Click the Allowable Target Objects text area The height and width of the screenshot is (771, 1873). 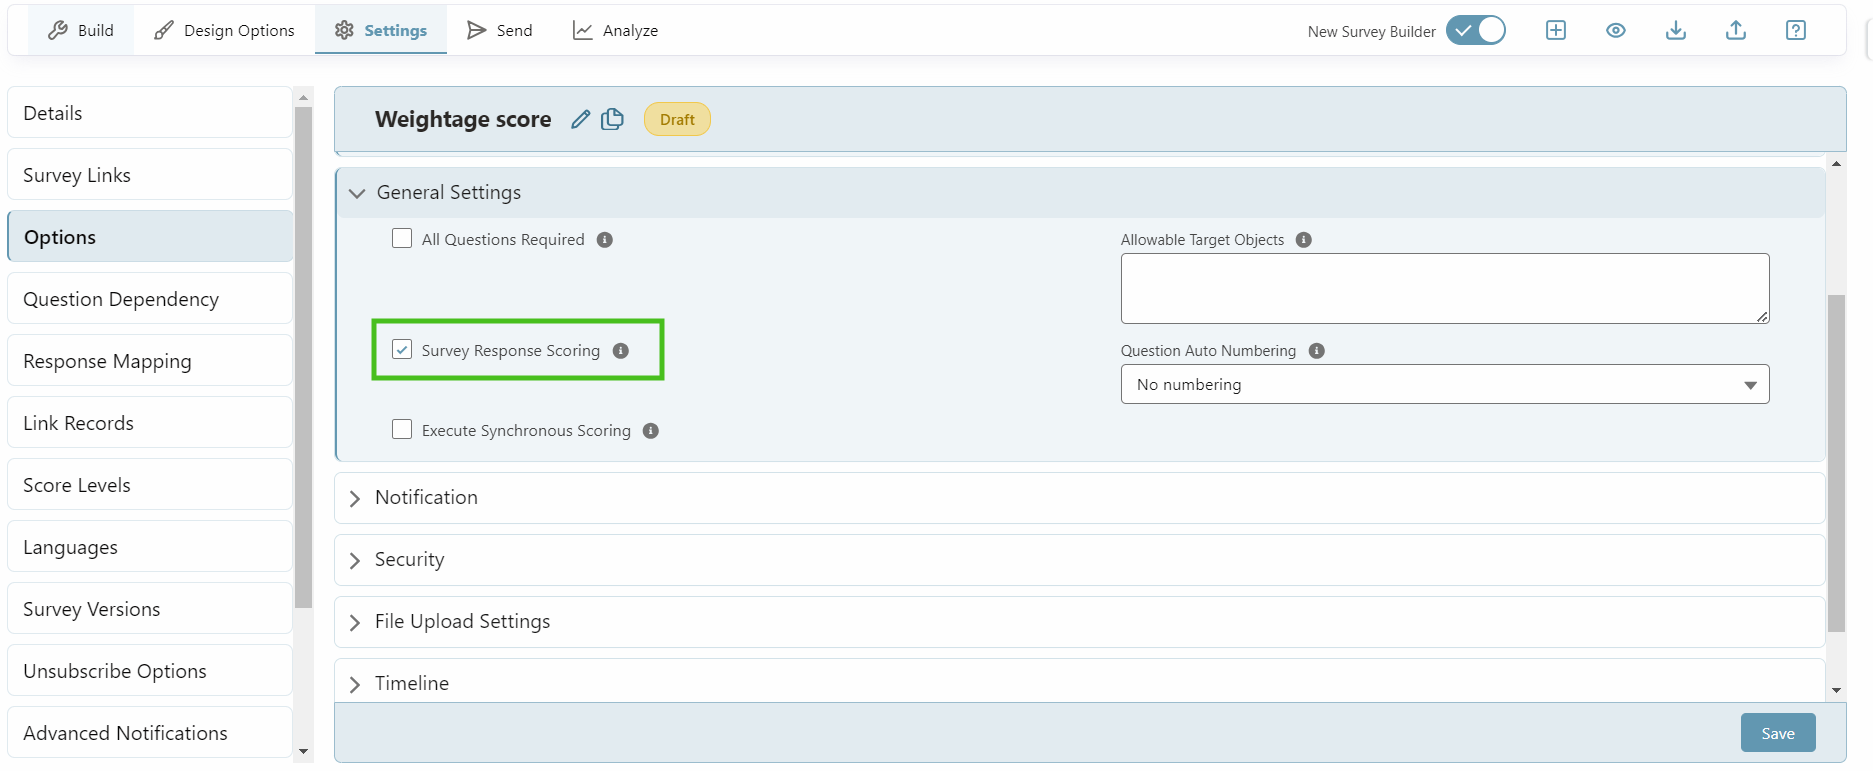1445,288
